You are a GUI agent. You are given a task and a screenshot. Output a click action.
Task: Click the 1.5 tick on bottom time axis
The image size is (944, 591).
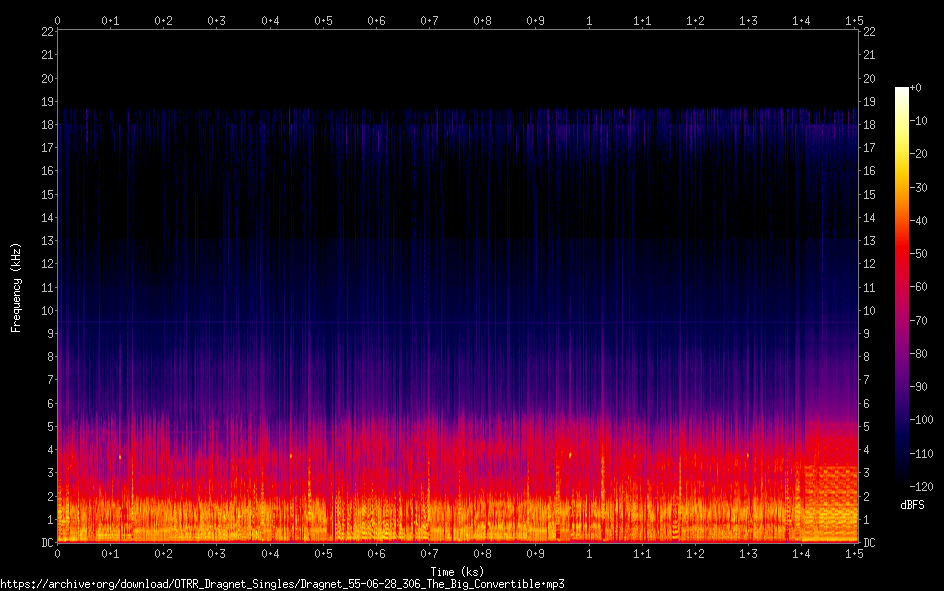click(x=854, y=553)
